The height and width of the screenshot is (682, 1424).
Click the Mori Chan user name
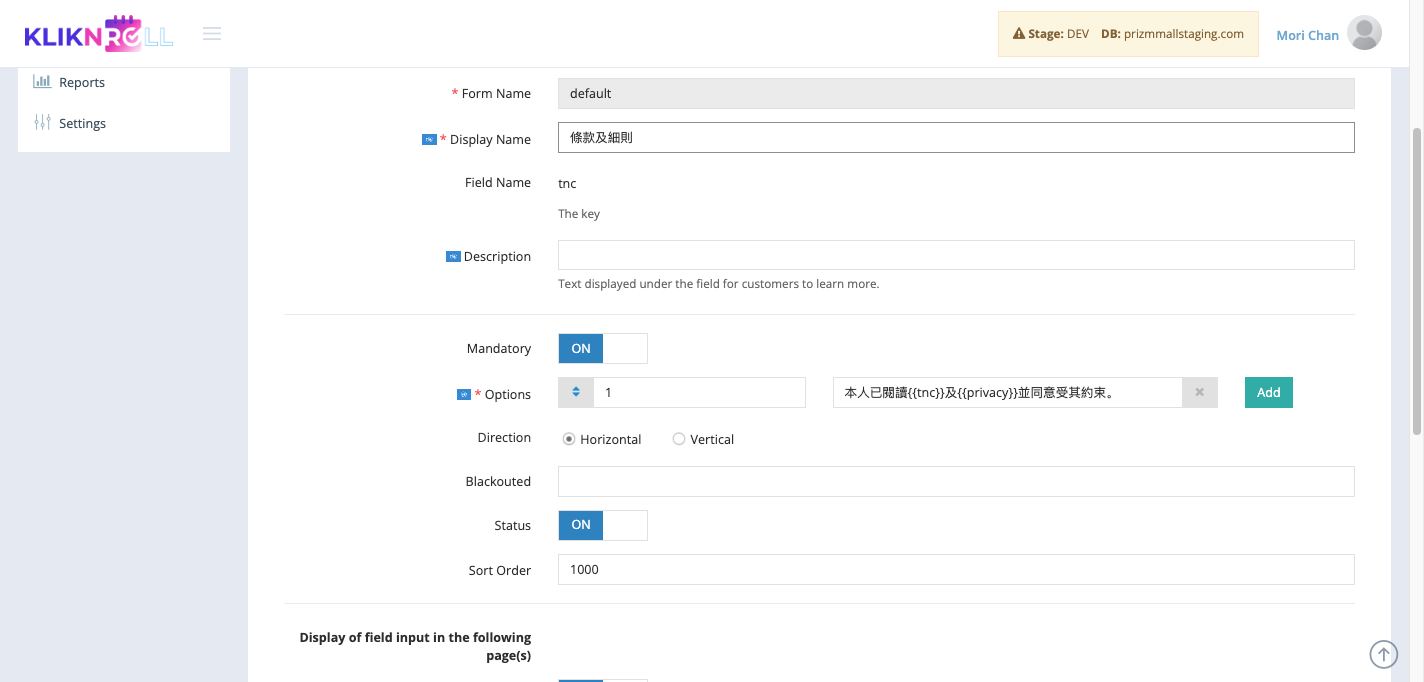(1307, 35)
